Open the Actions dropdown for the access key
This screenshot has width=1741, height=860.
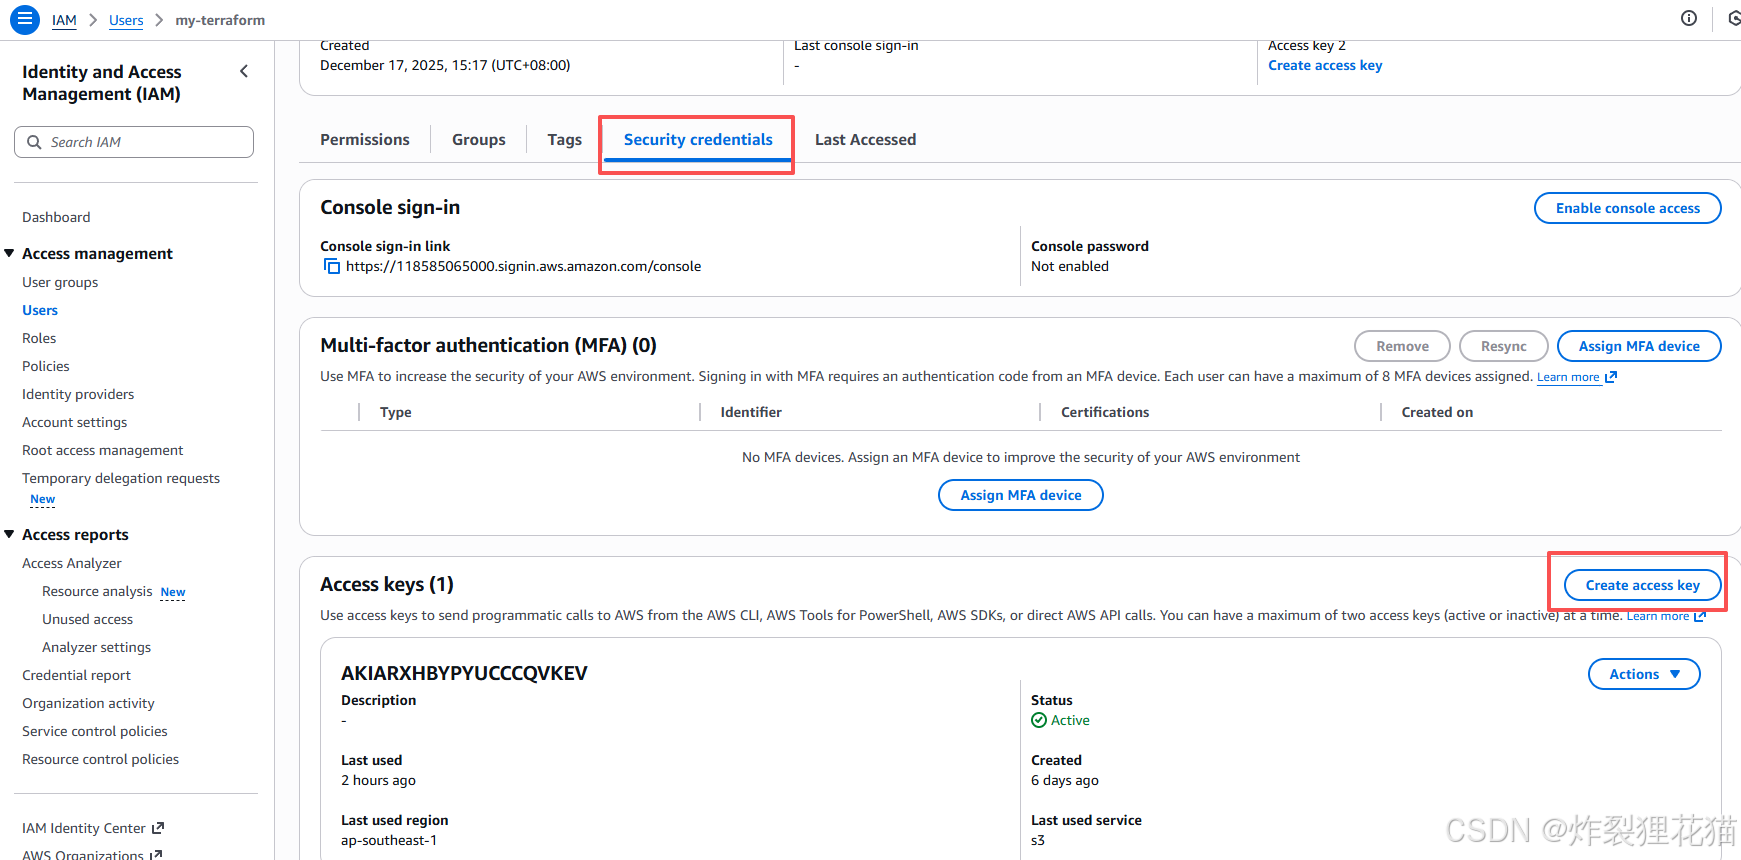click(x=1644, y=674)
